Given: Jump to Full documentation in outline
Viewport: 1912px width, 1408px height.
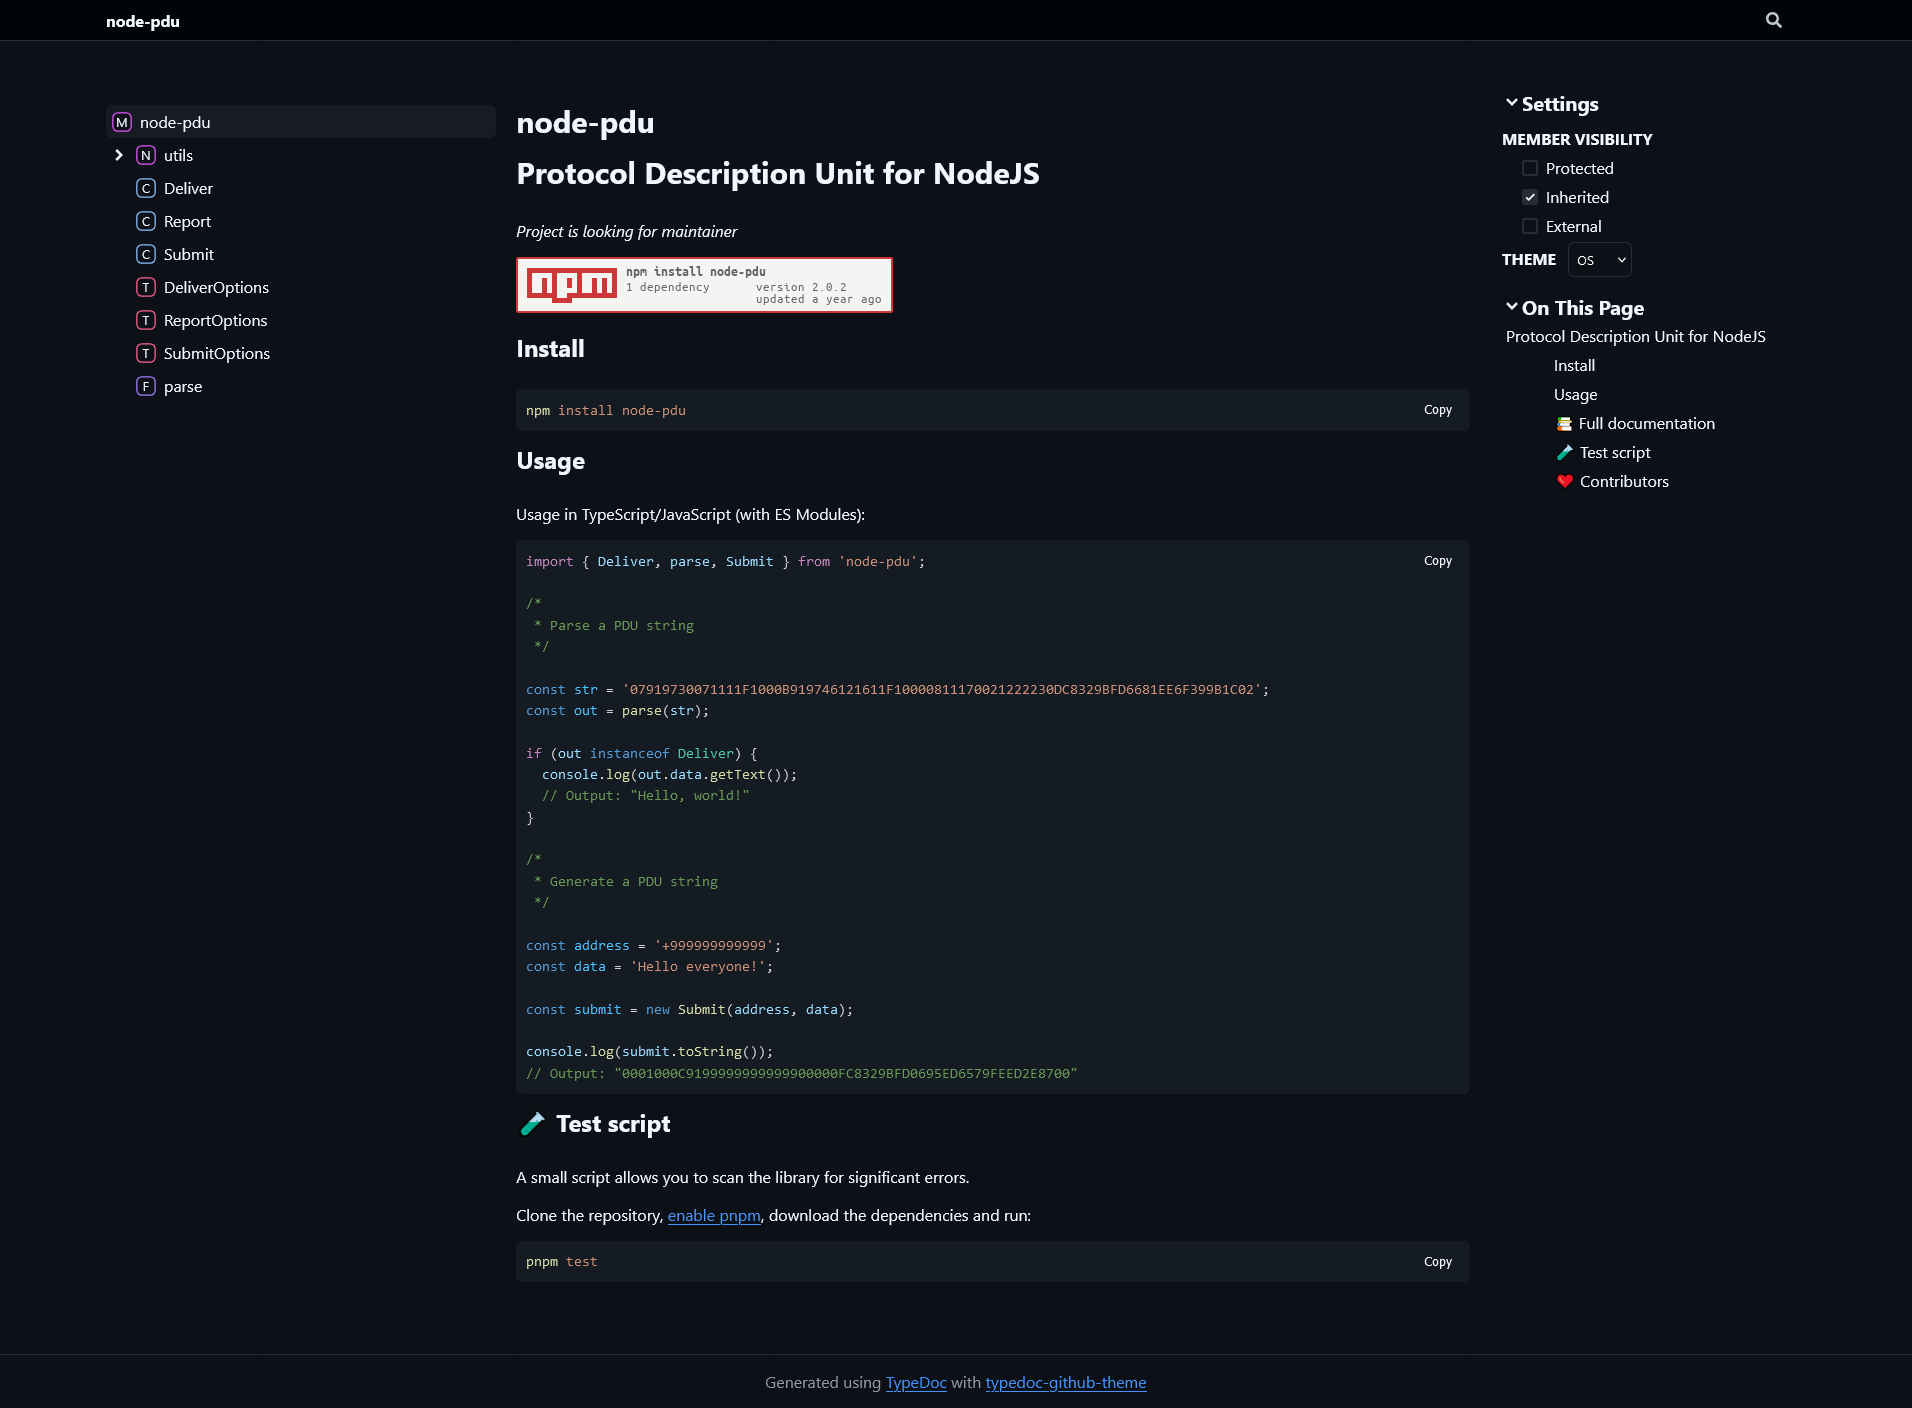Looking at the screenshot, I should pyautogui.click(x=1636, y=424).
